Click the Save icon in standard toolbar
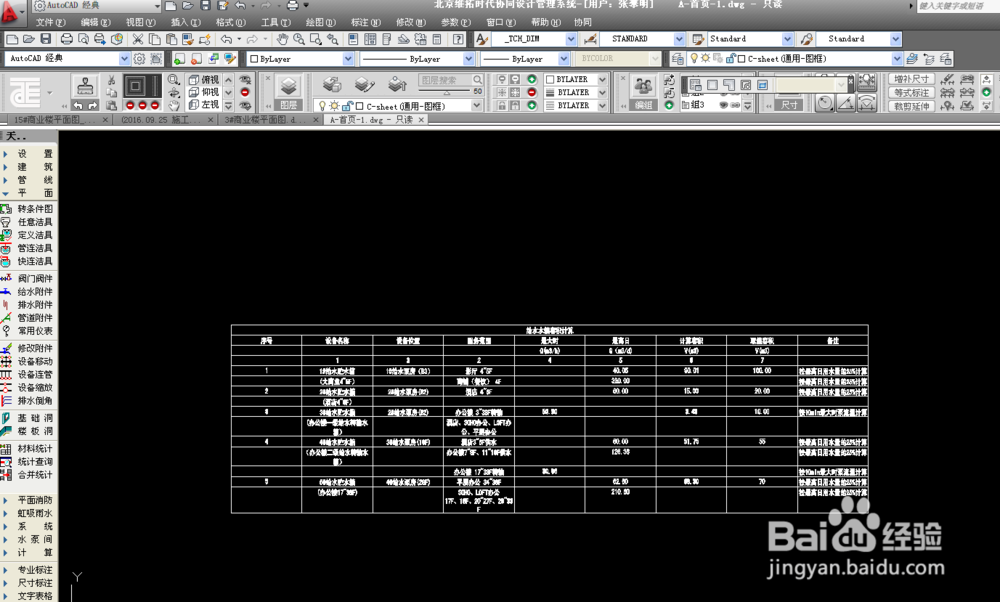This screenshot has width=1000, height=602. coord(46,39)
